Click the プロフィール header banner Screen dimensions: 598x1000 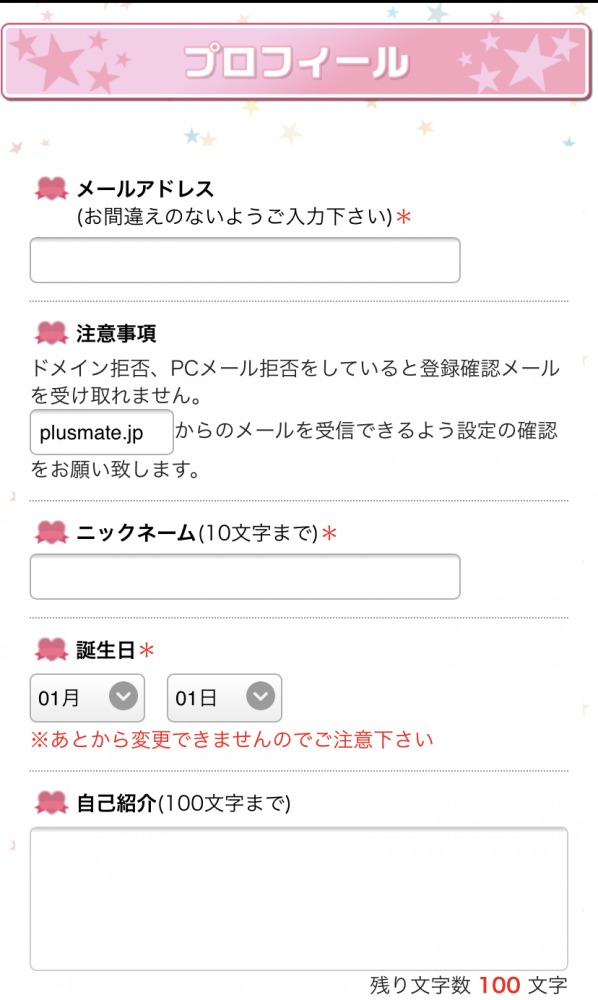click(296, 62)
